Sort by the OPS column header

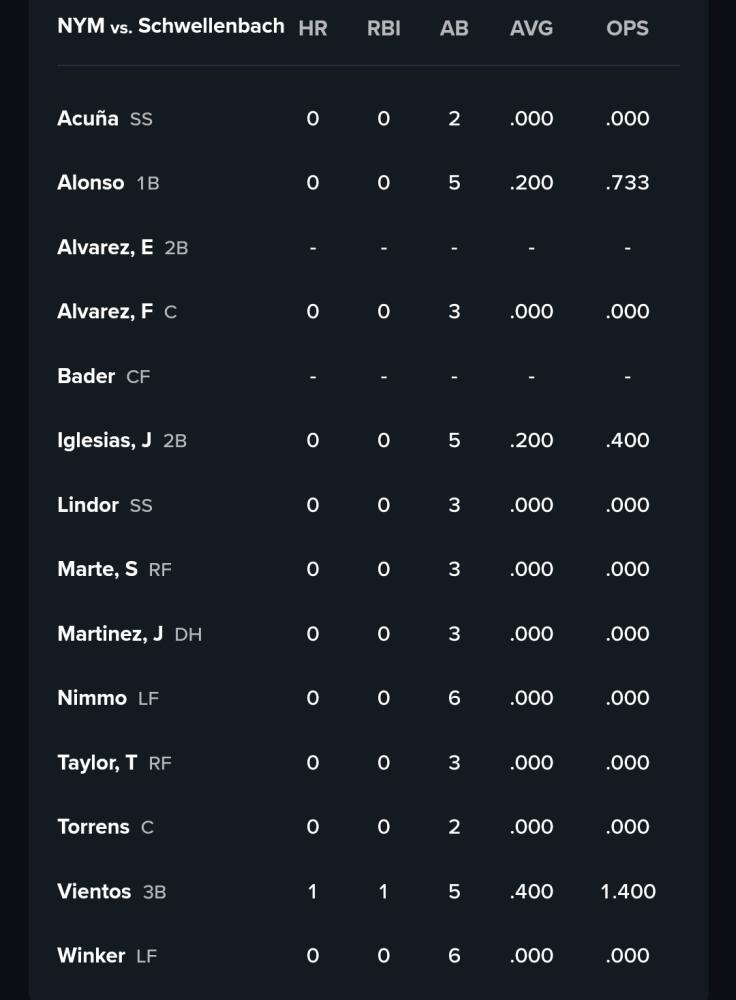click(628, 29)
